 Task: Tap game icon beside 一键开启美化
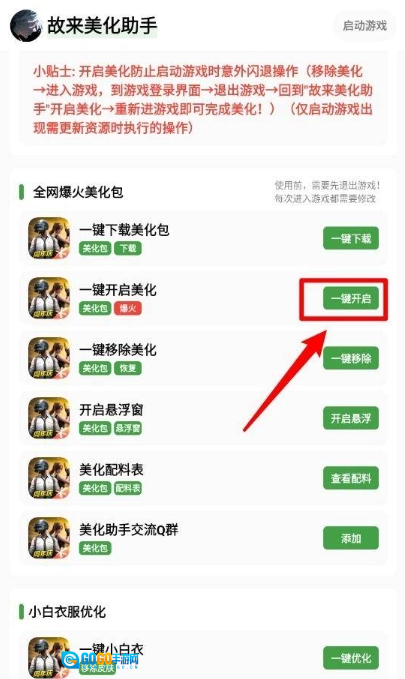tap(49, 298)
